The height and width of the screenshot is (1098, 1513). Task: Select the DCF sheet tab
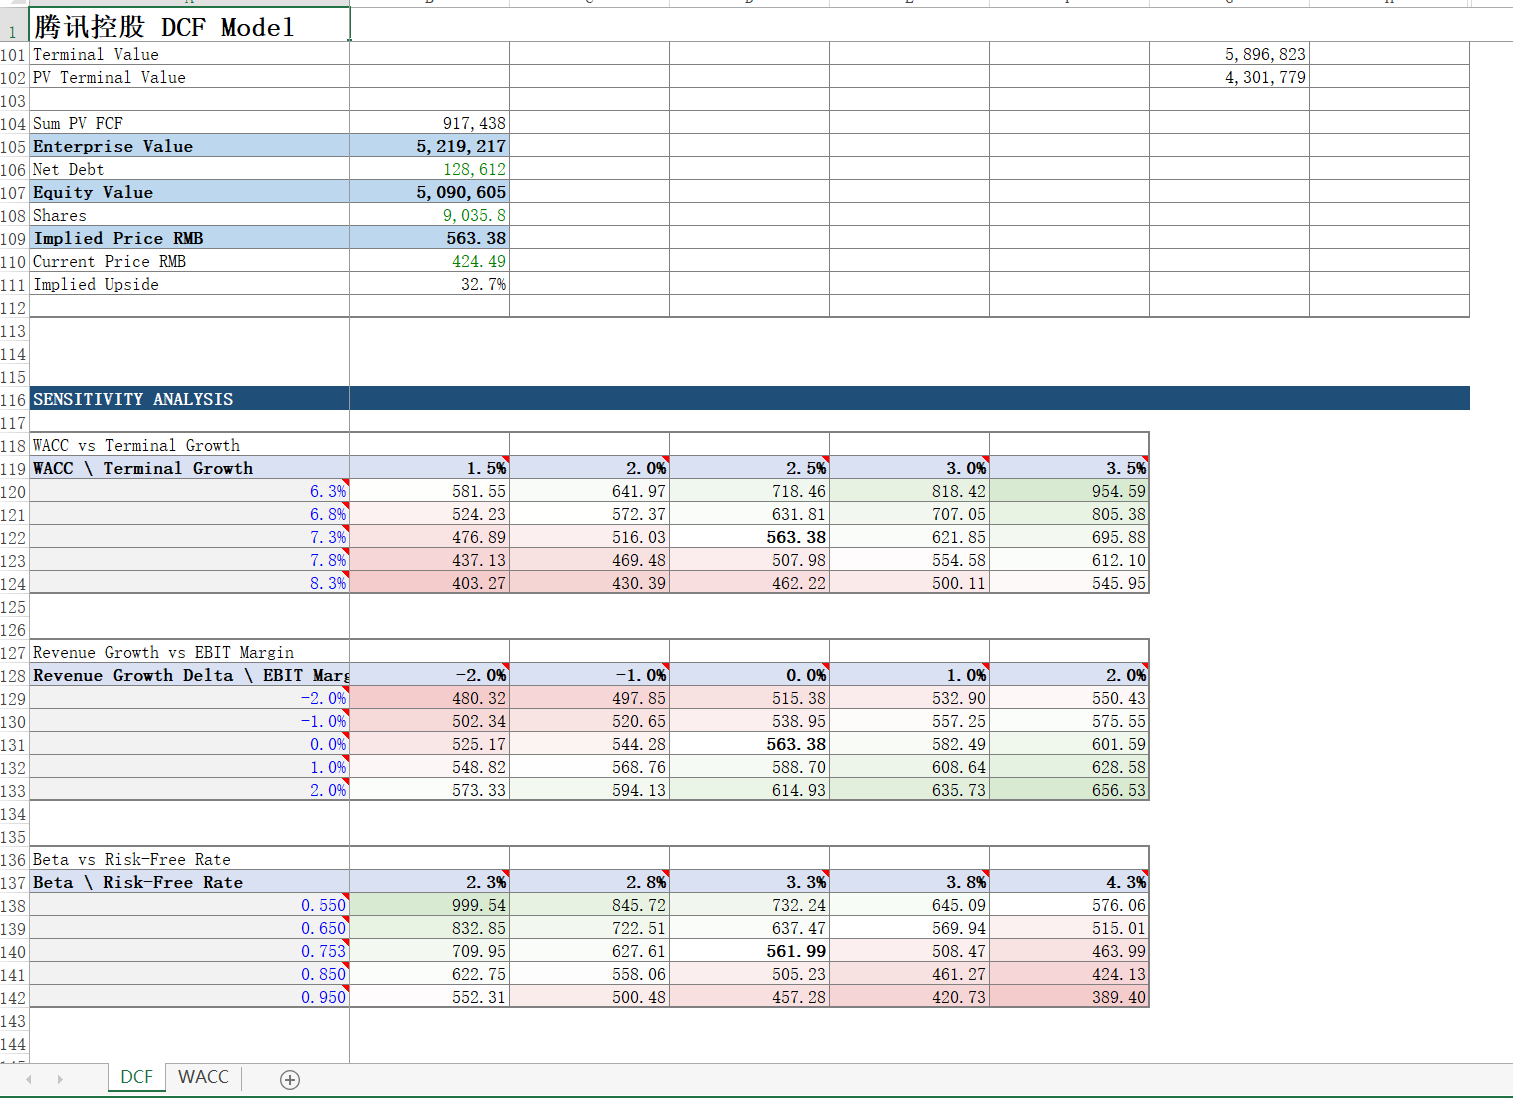tap(137, 1077)
